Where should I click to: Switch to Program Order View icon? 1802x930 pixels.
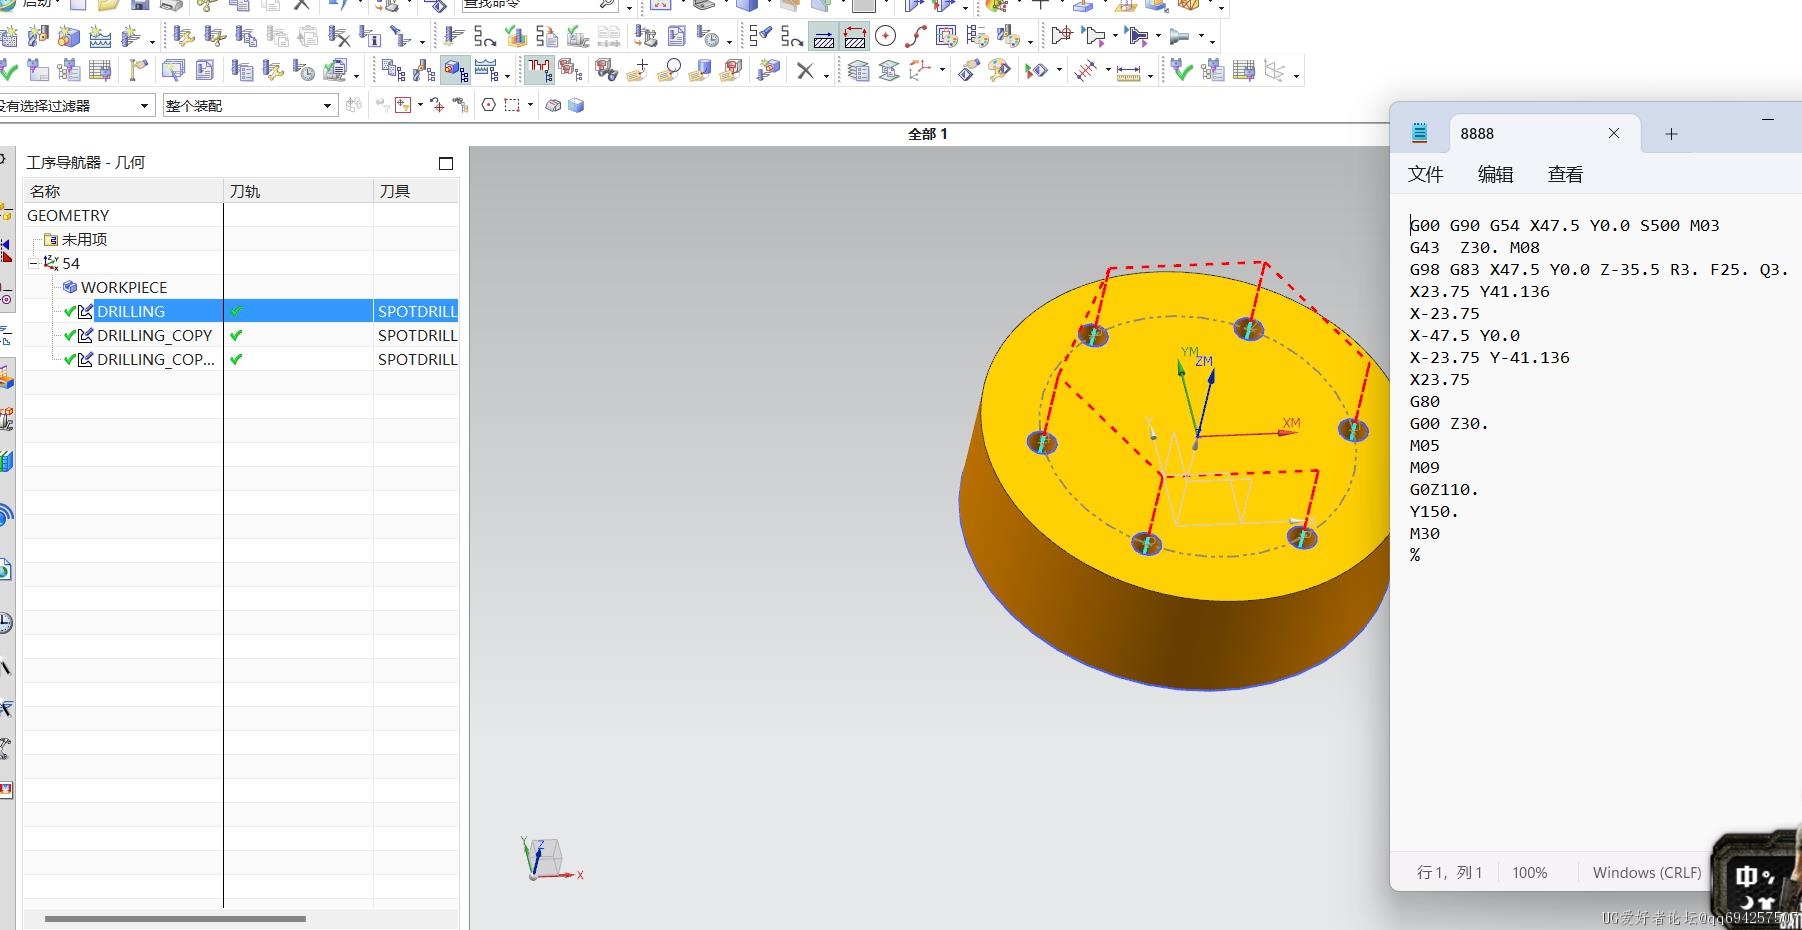tap(393, 70)
